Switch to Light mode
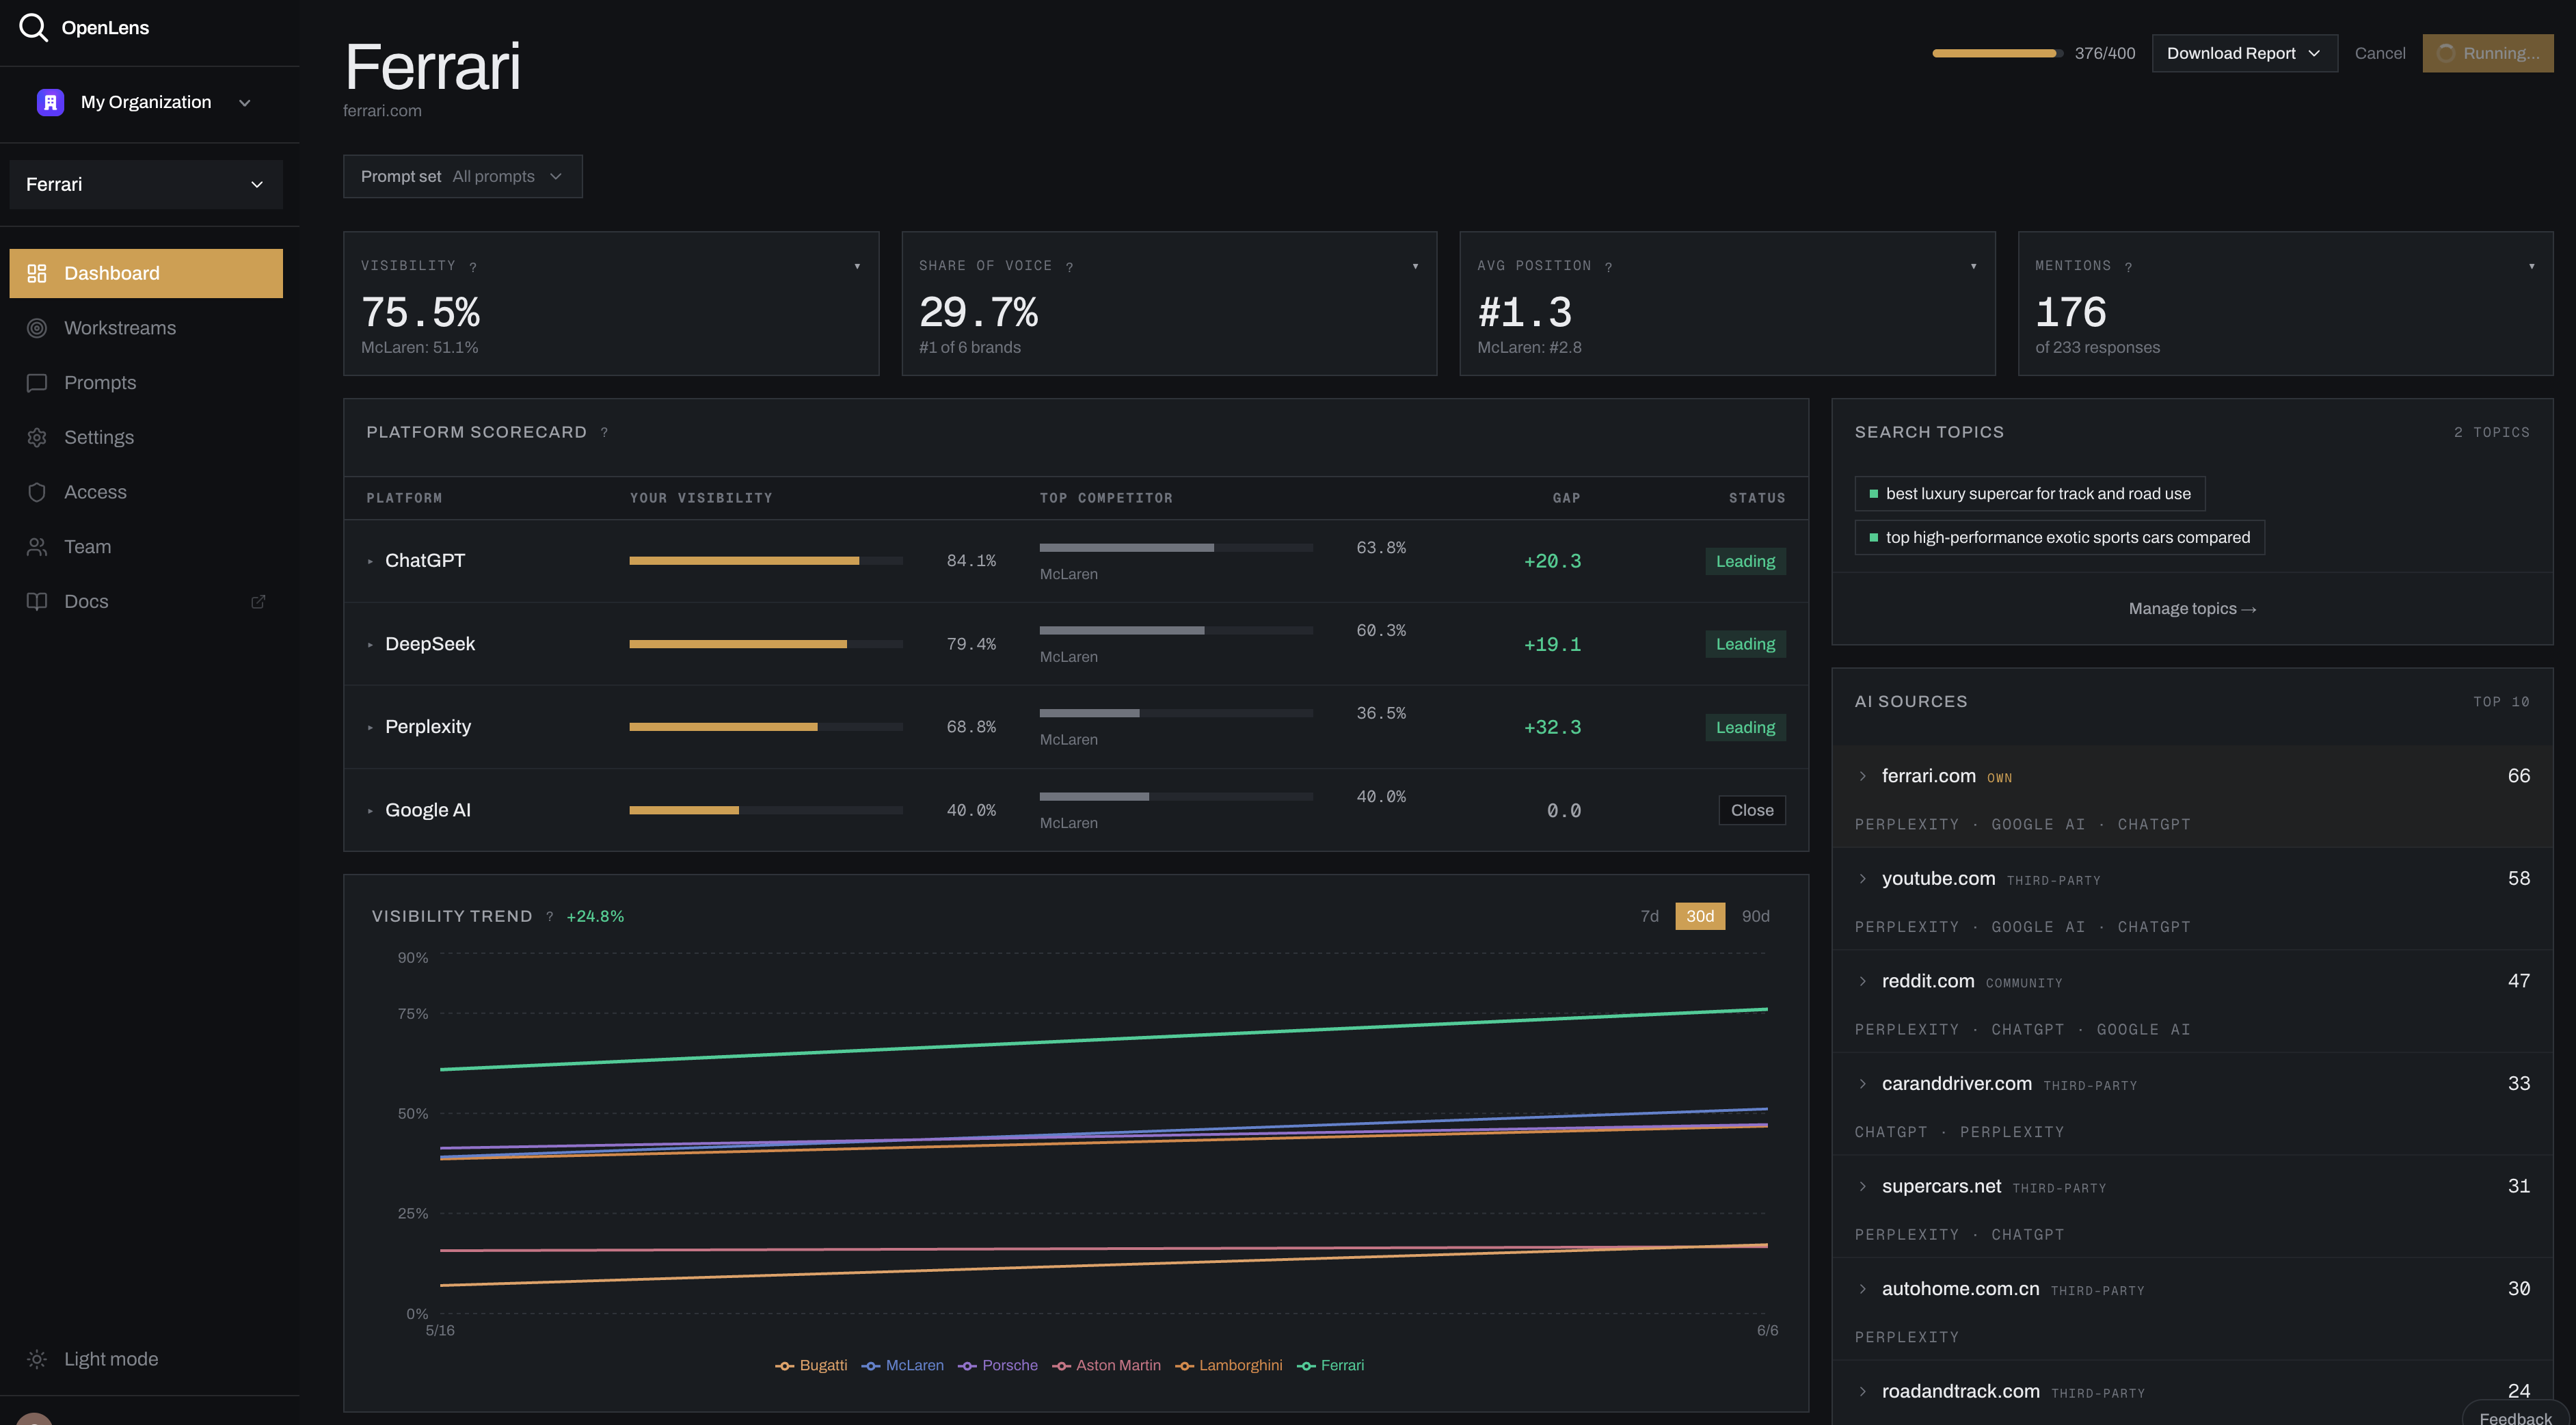 tap(146, 1359)
